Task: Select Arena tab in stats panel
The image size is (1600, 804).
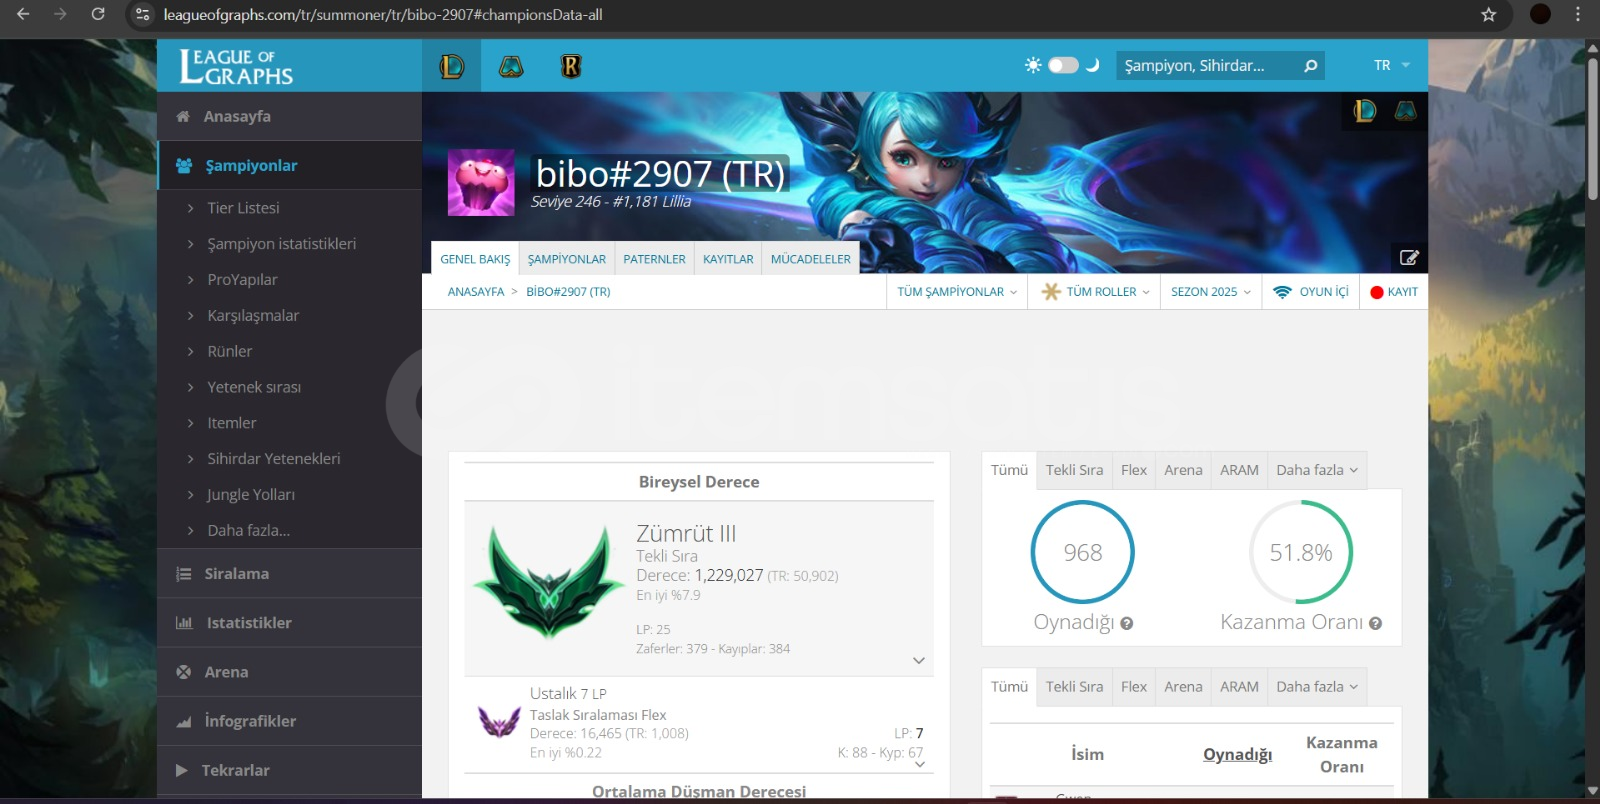Action: point(1183,470)
